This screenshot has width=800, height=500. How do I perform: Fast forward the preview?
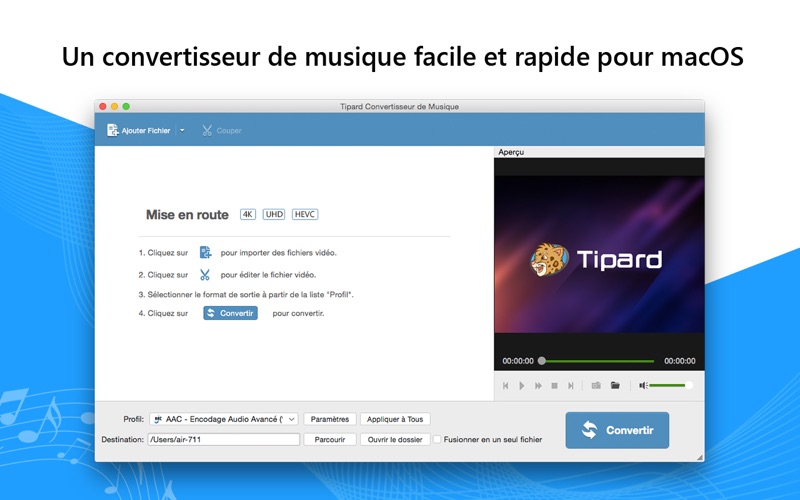point(538,386)
